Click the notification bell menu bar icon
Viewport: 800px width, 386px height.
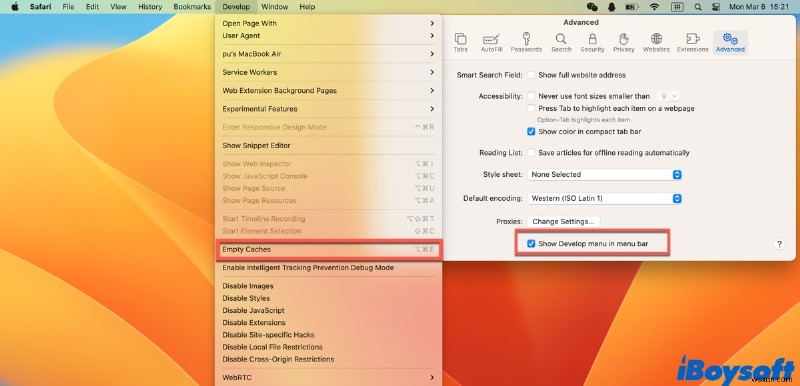tap(611, 7)
